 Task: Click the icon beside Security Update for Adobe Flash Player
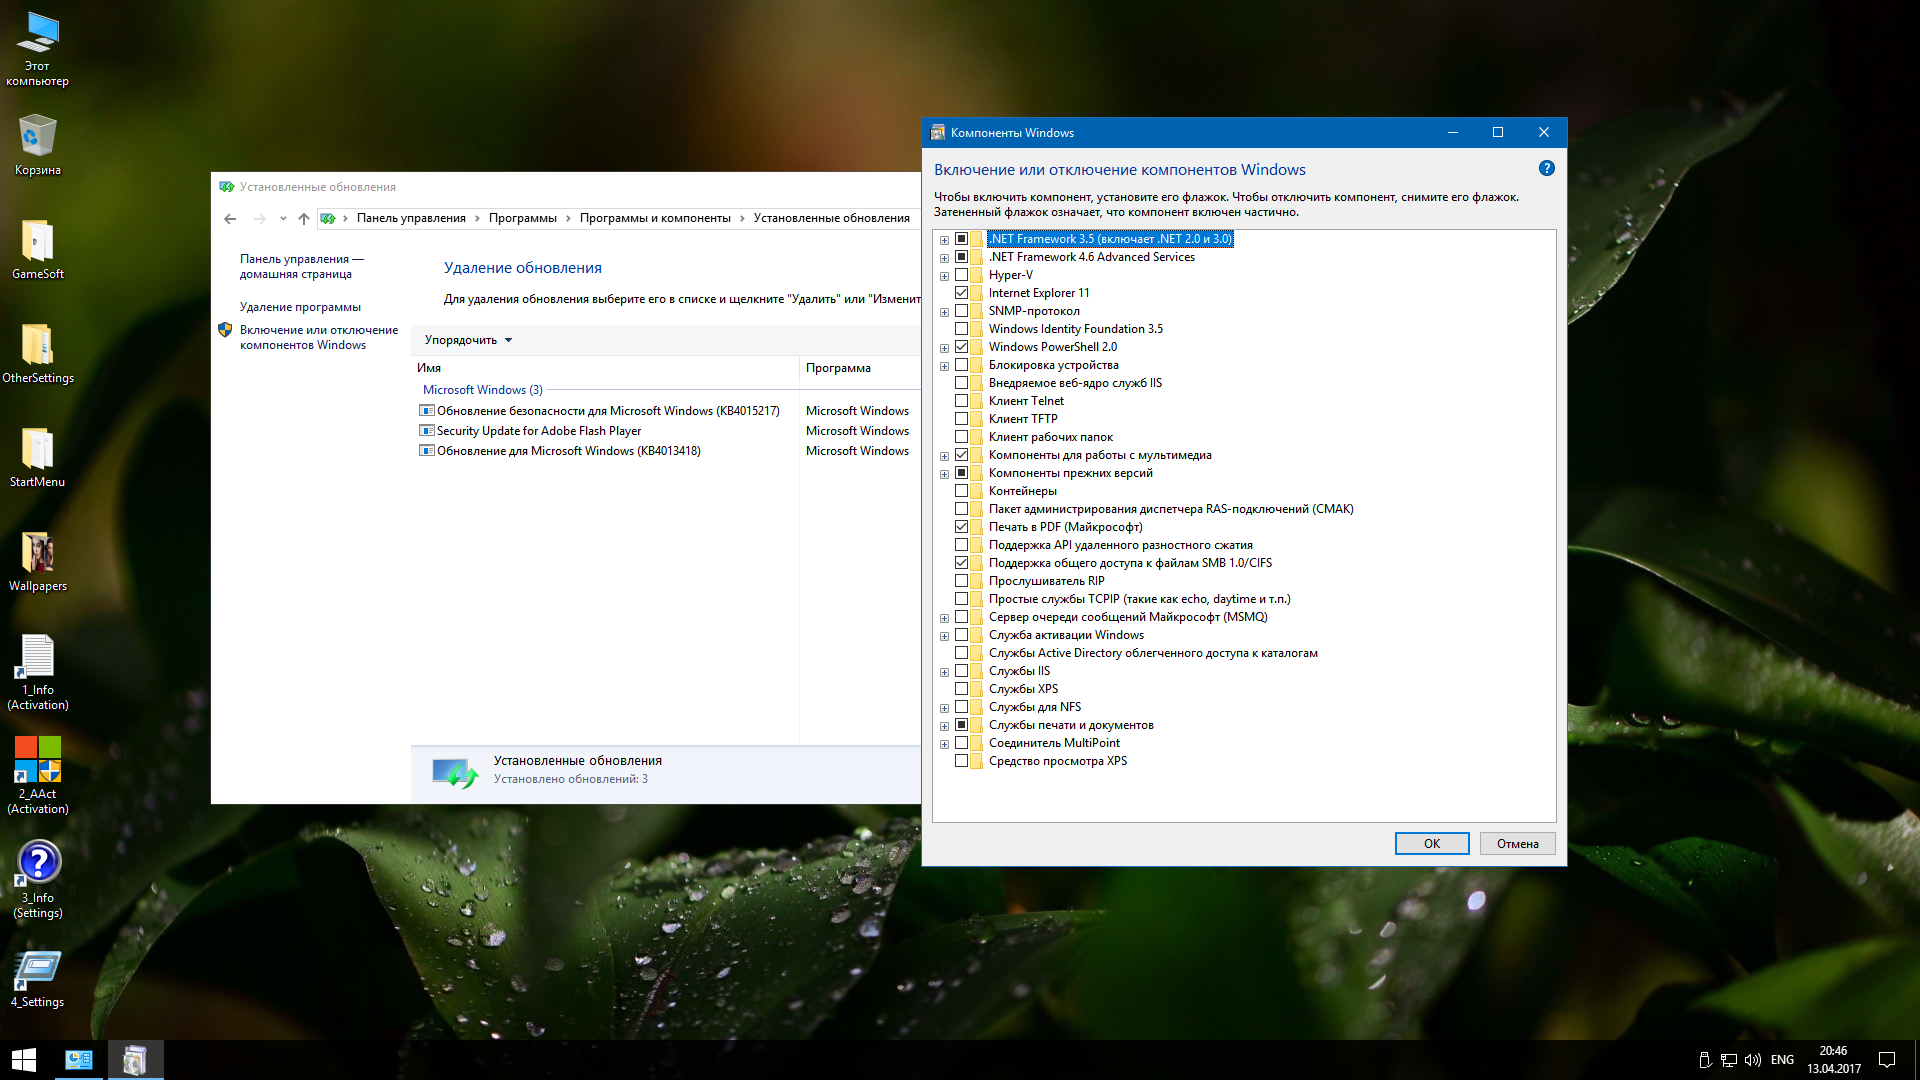coord(427,431)
